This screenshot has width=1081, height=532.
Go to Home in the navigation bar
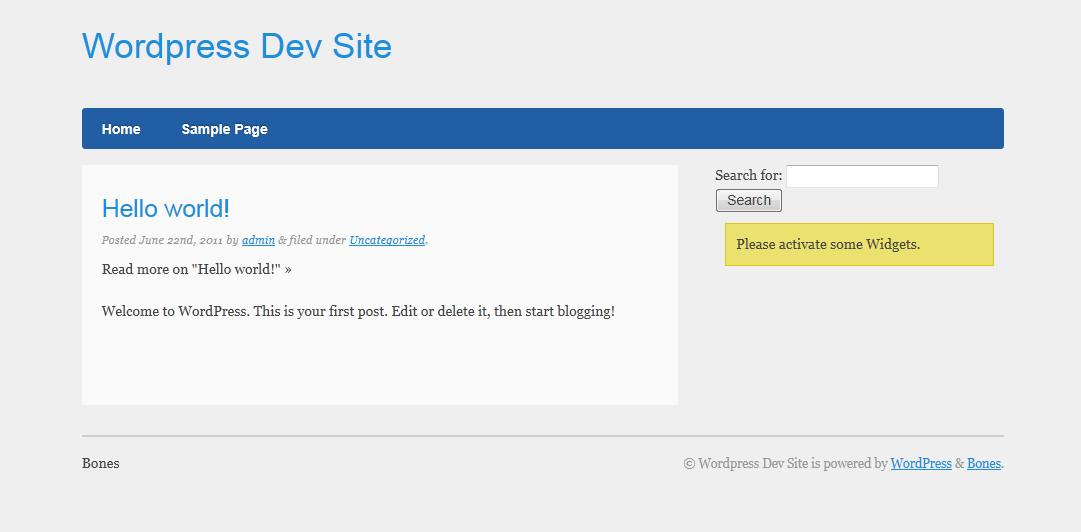(x=121, y=129)
